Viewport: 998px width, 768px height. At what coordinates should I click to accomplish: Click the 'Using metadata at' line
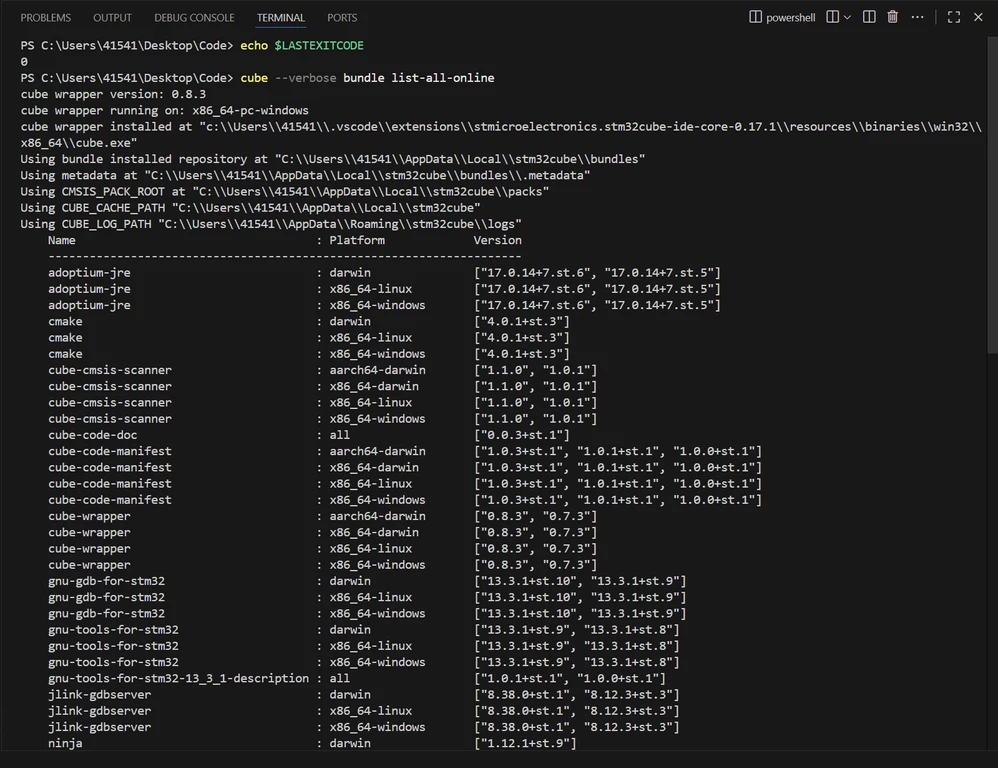click(305, 175)
